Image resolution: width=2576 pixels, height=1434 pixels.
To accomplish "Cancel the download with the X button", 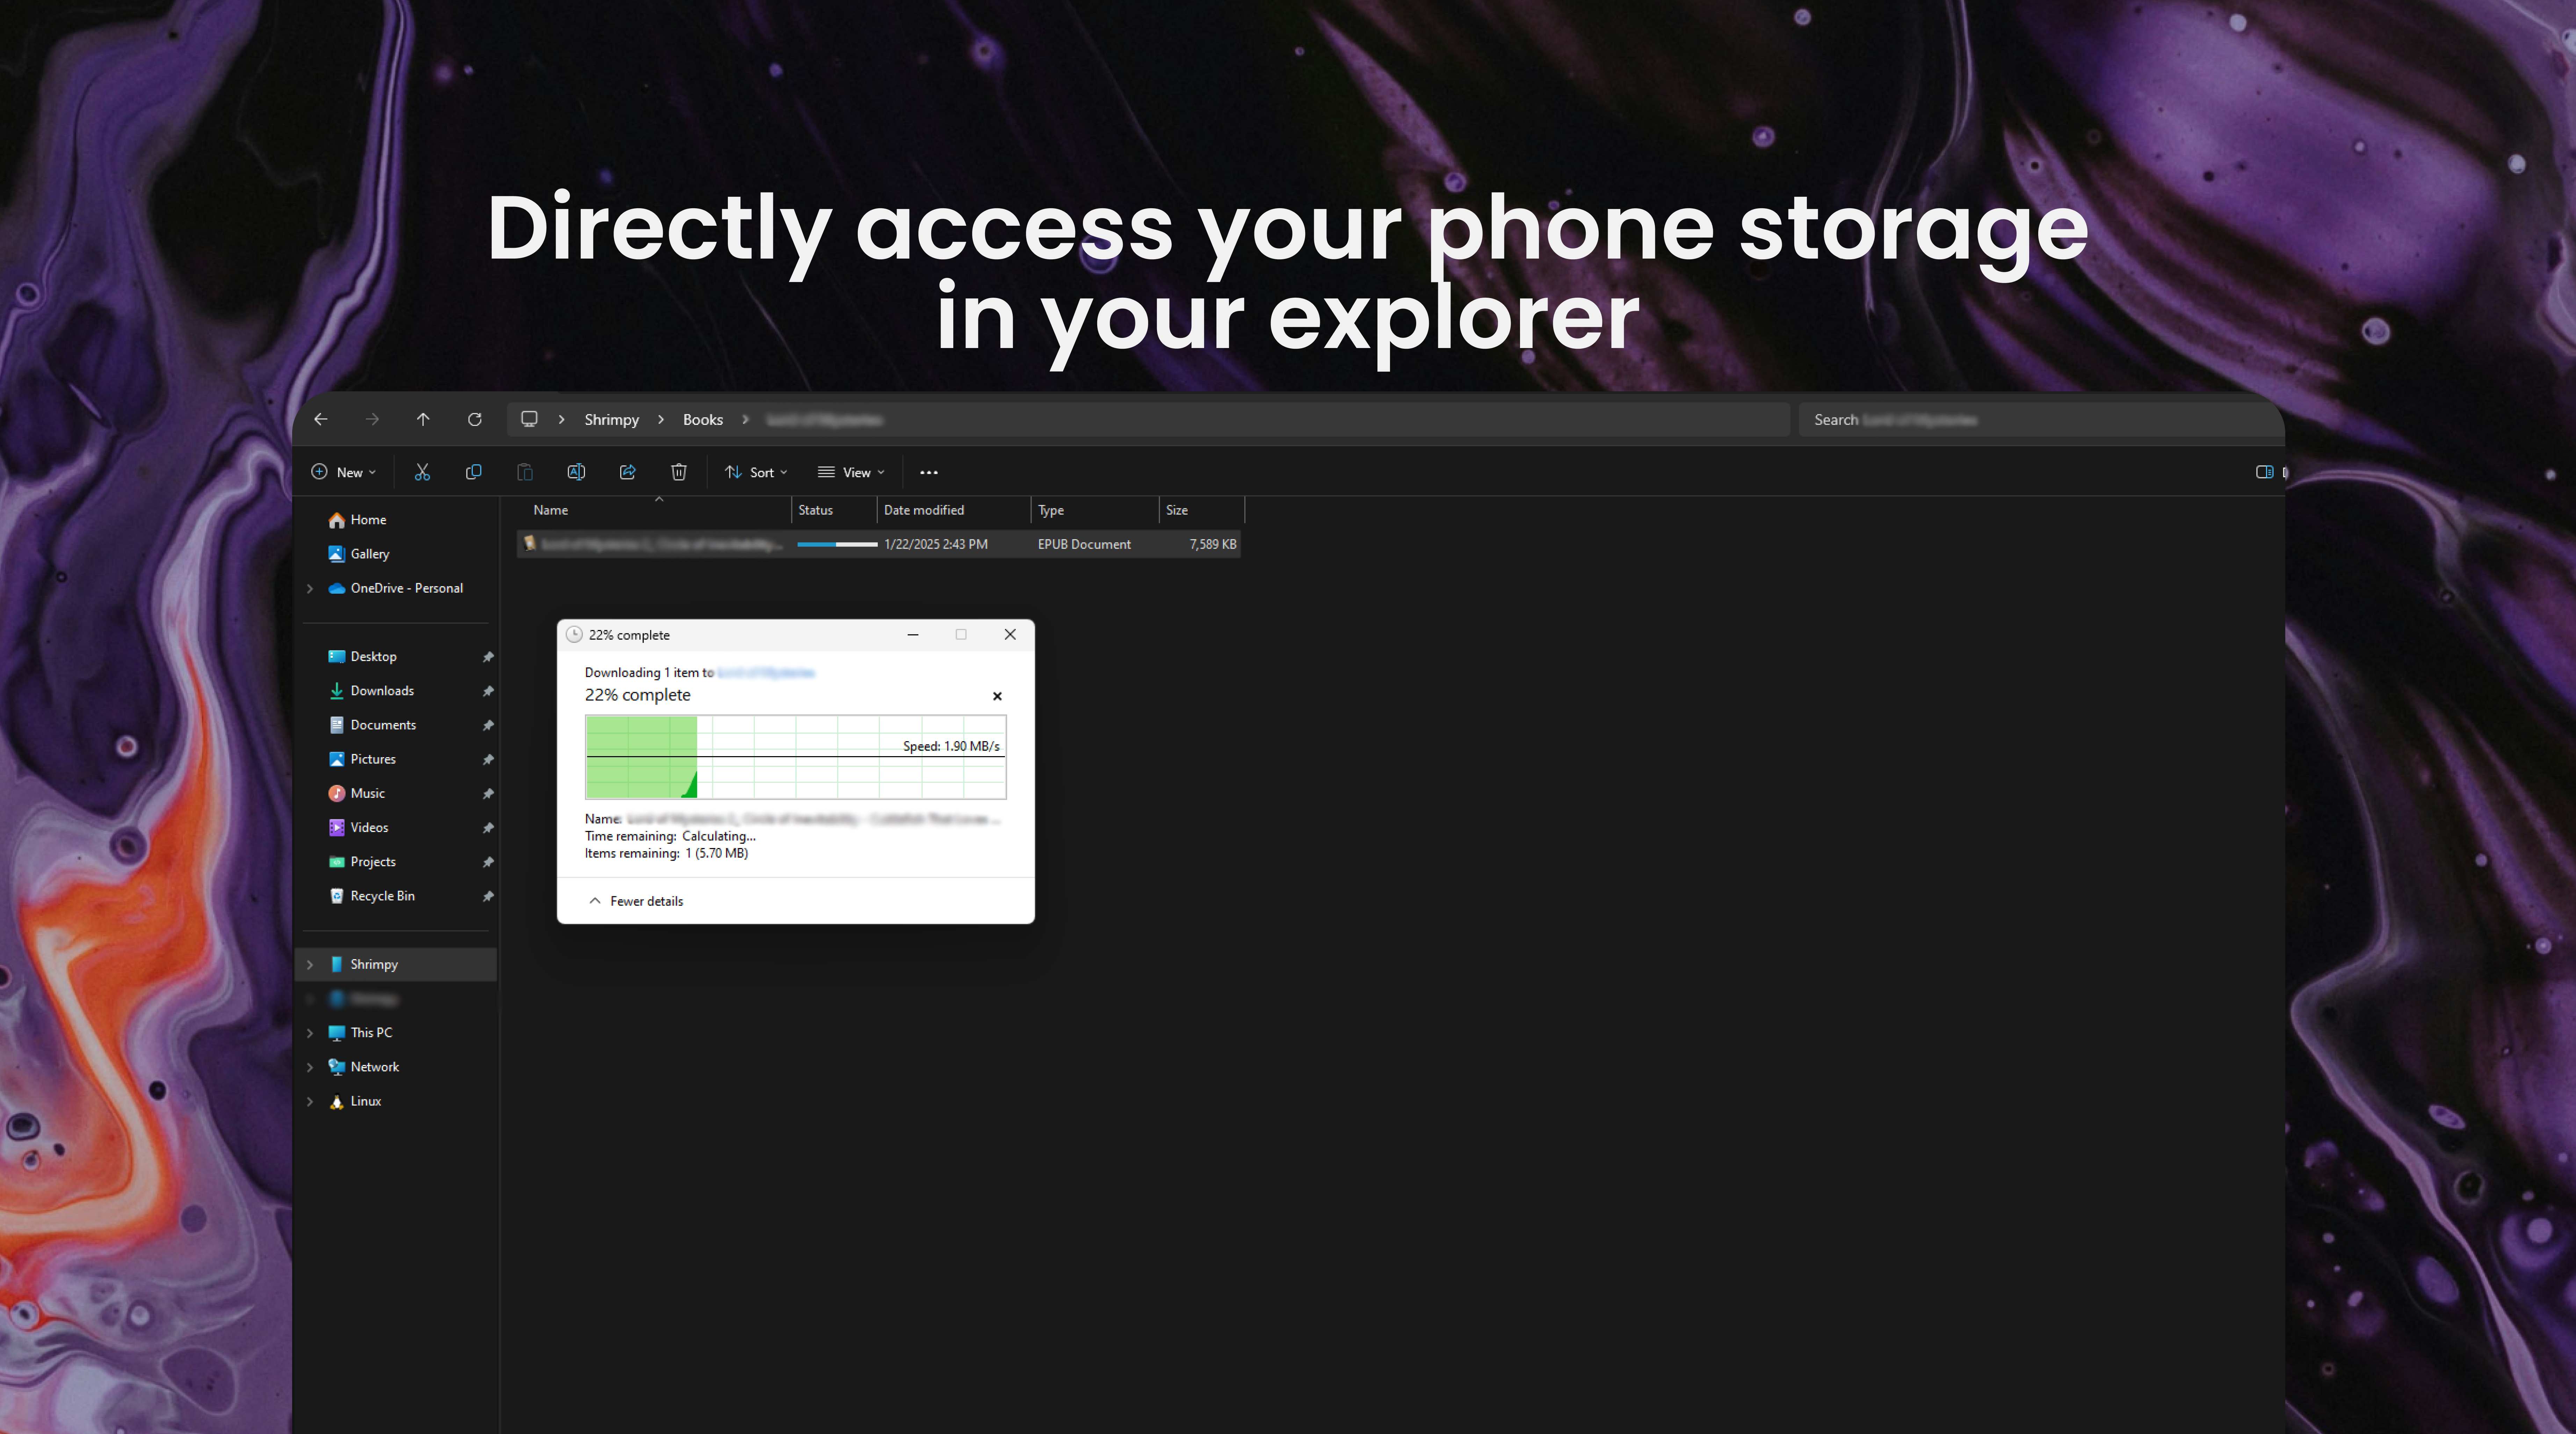I will pyautogui.click(x=997, y=696).
